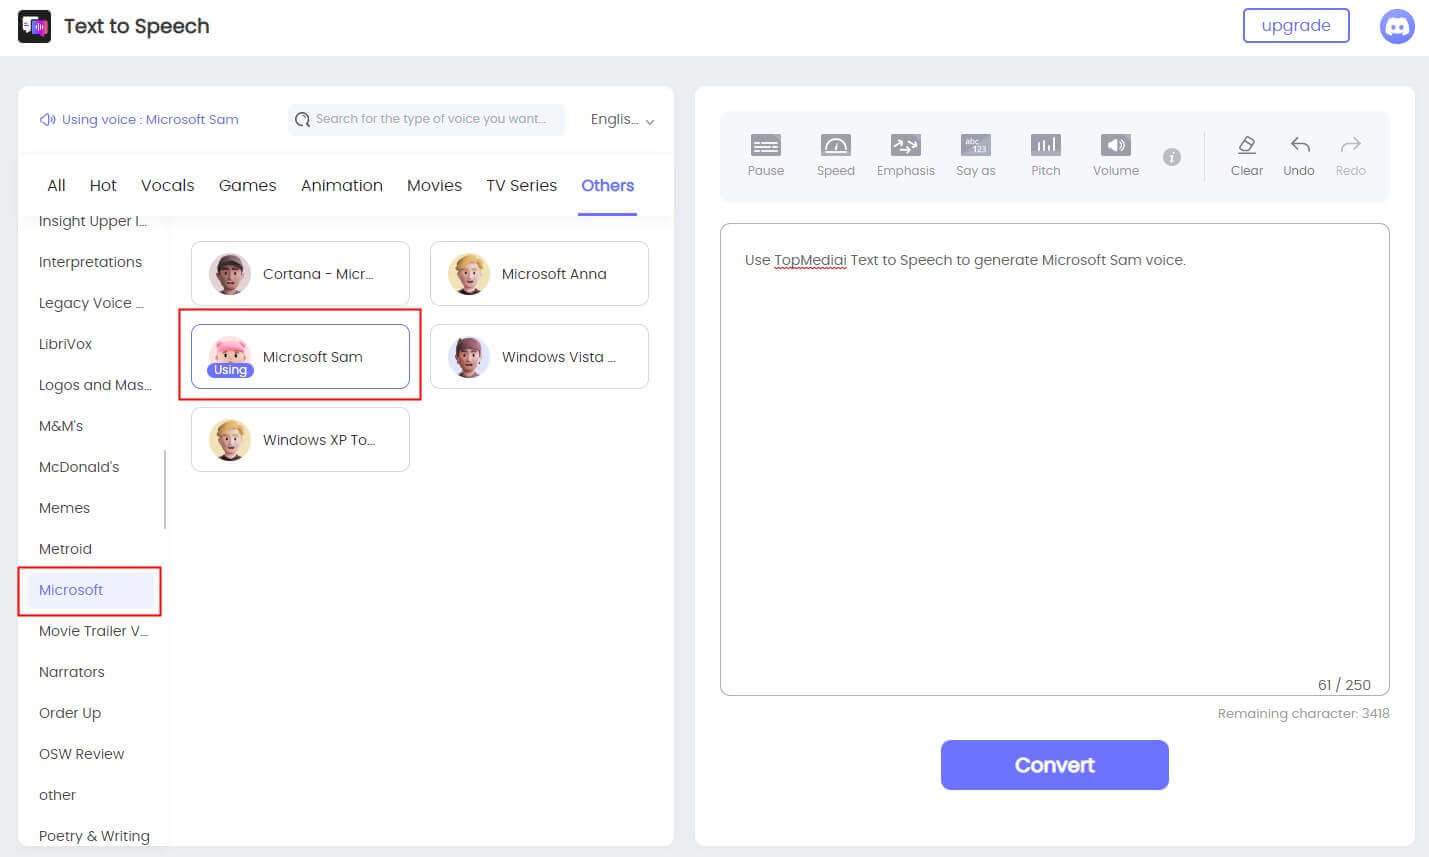Choose the LibriVox category
Screen dimensions: 1429x857
click(65, 344)
